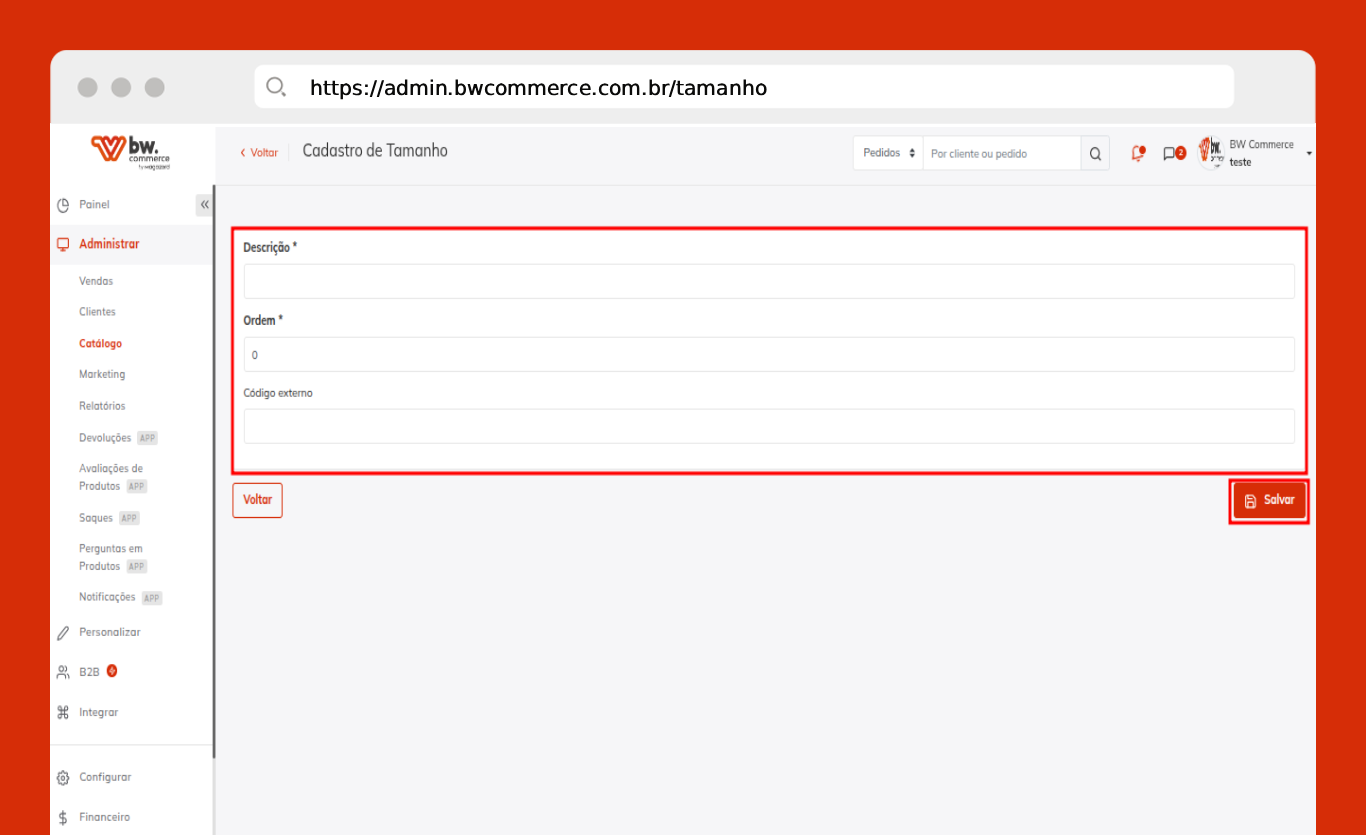
Task: Open the Painel menu item
Action: [94, 205]
